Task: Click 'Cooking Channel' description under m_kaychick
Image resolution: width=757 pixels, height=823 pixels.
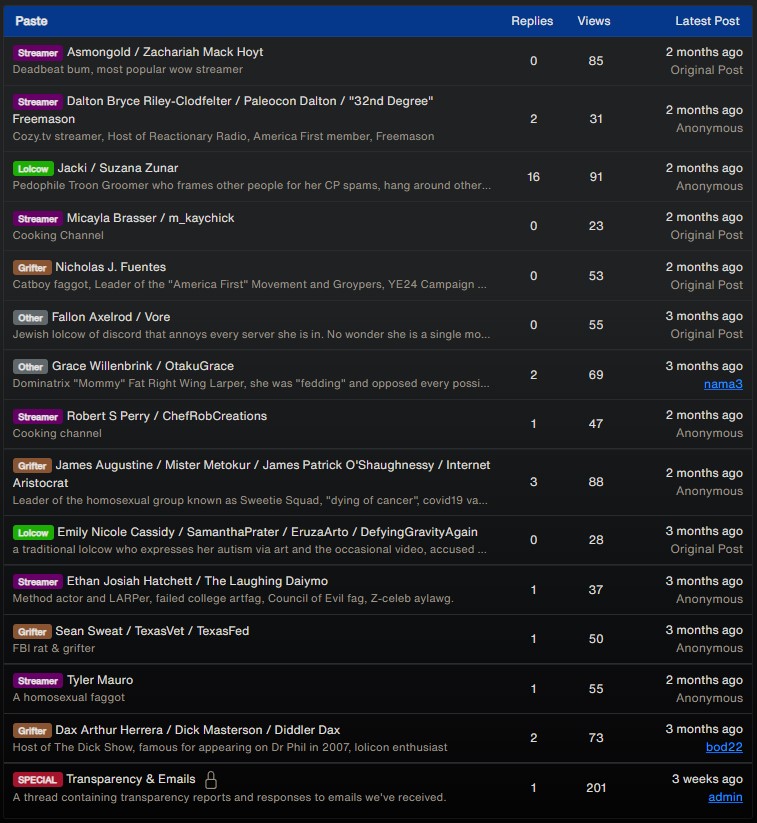Action: pos(58,235)
